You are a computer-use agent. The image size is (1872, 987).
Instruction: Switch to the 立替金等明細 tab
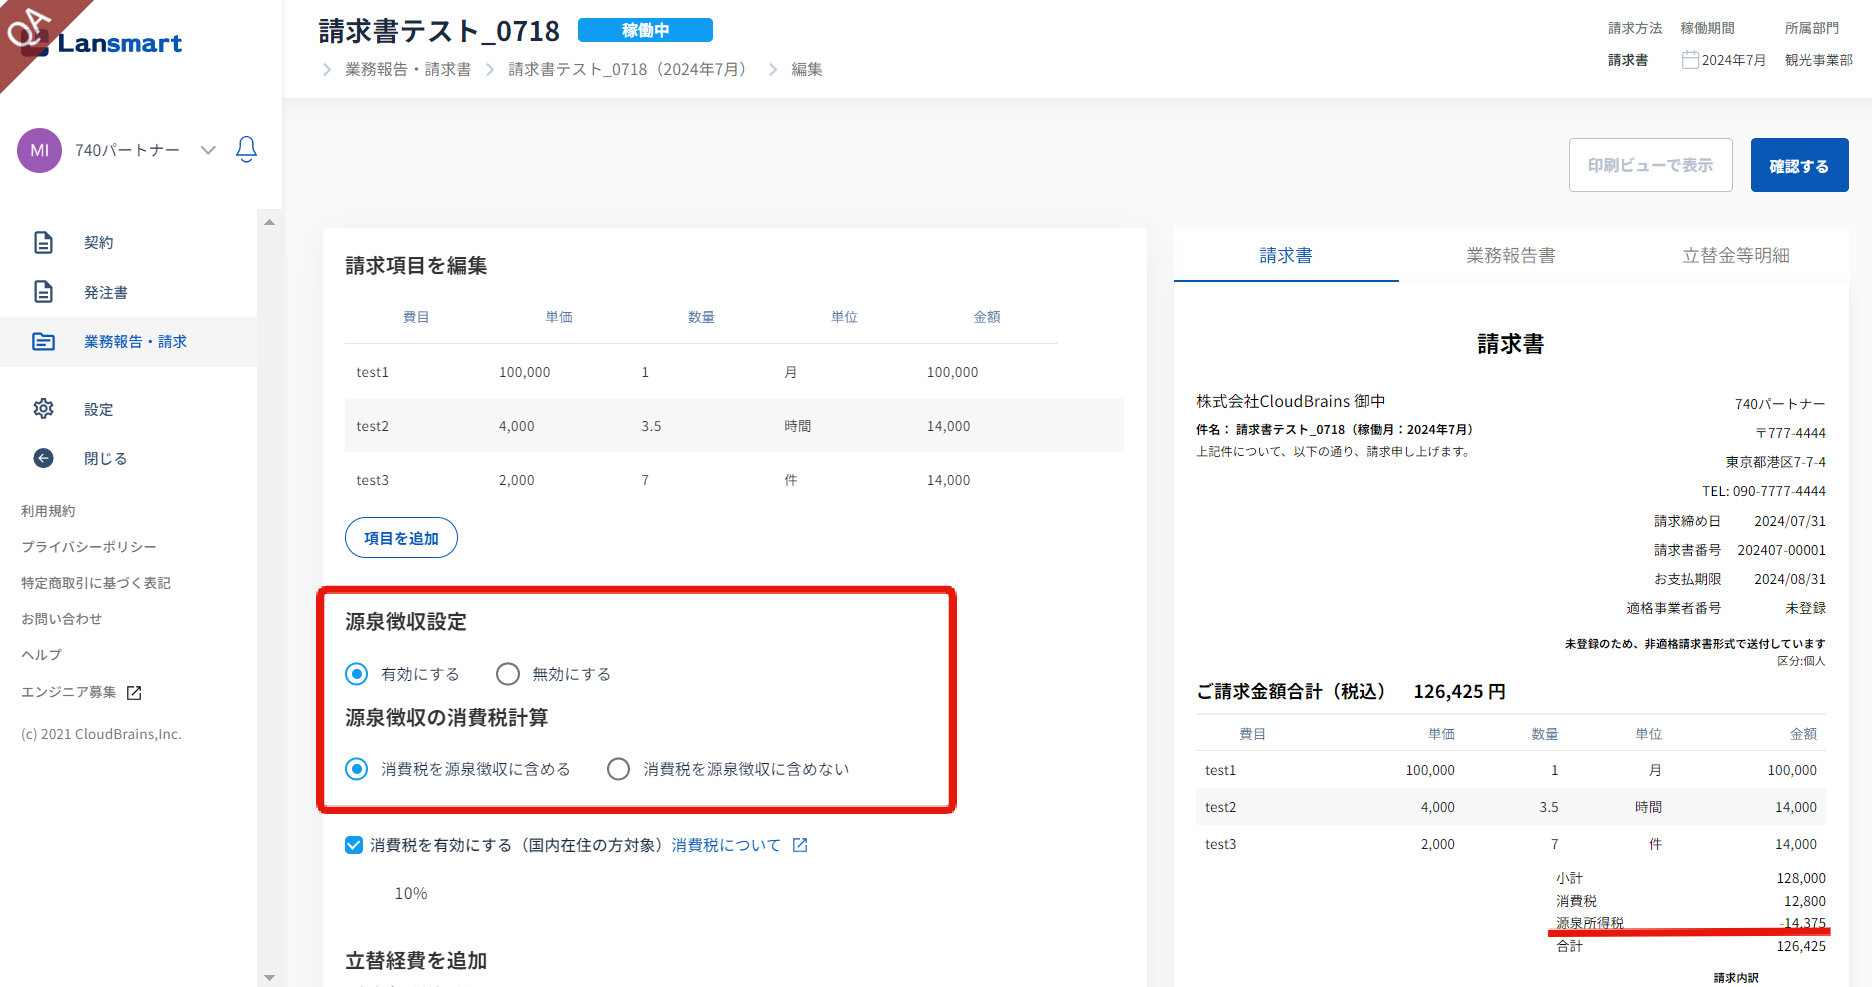[1735, 256]
